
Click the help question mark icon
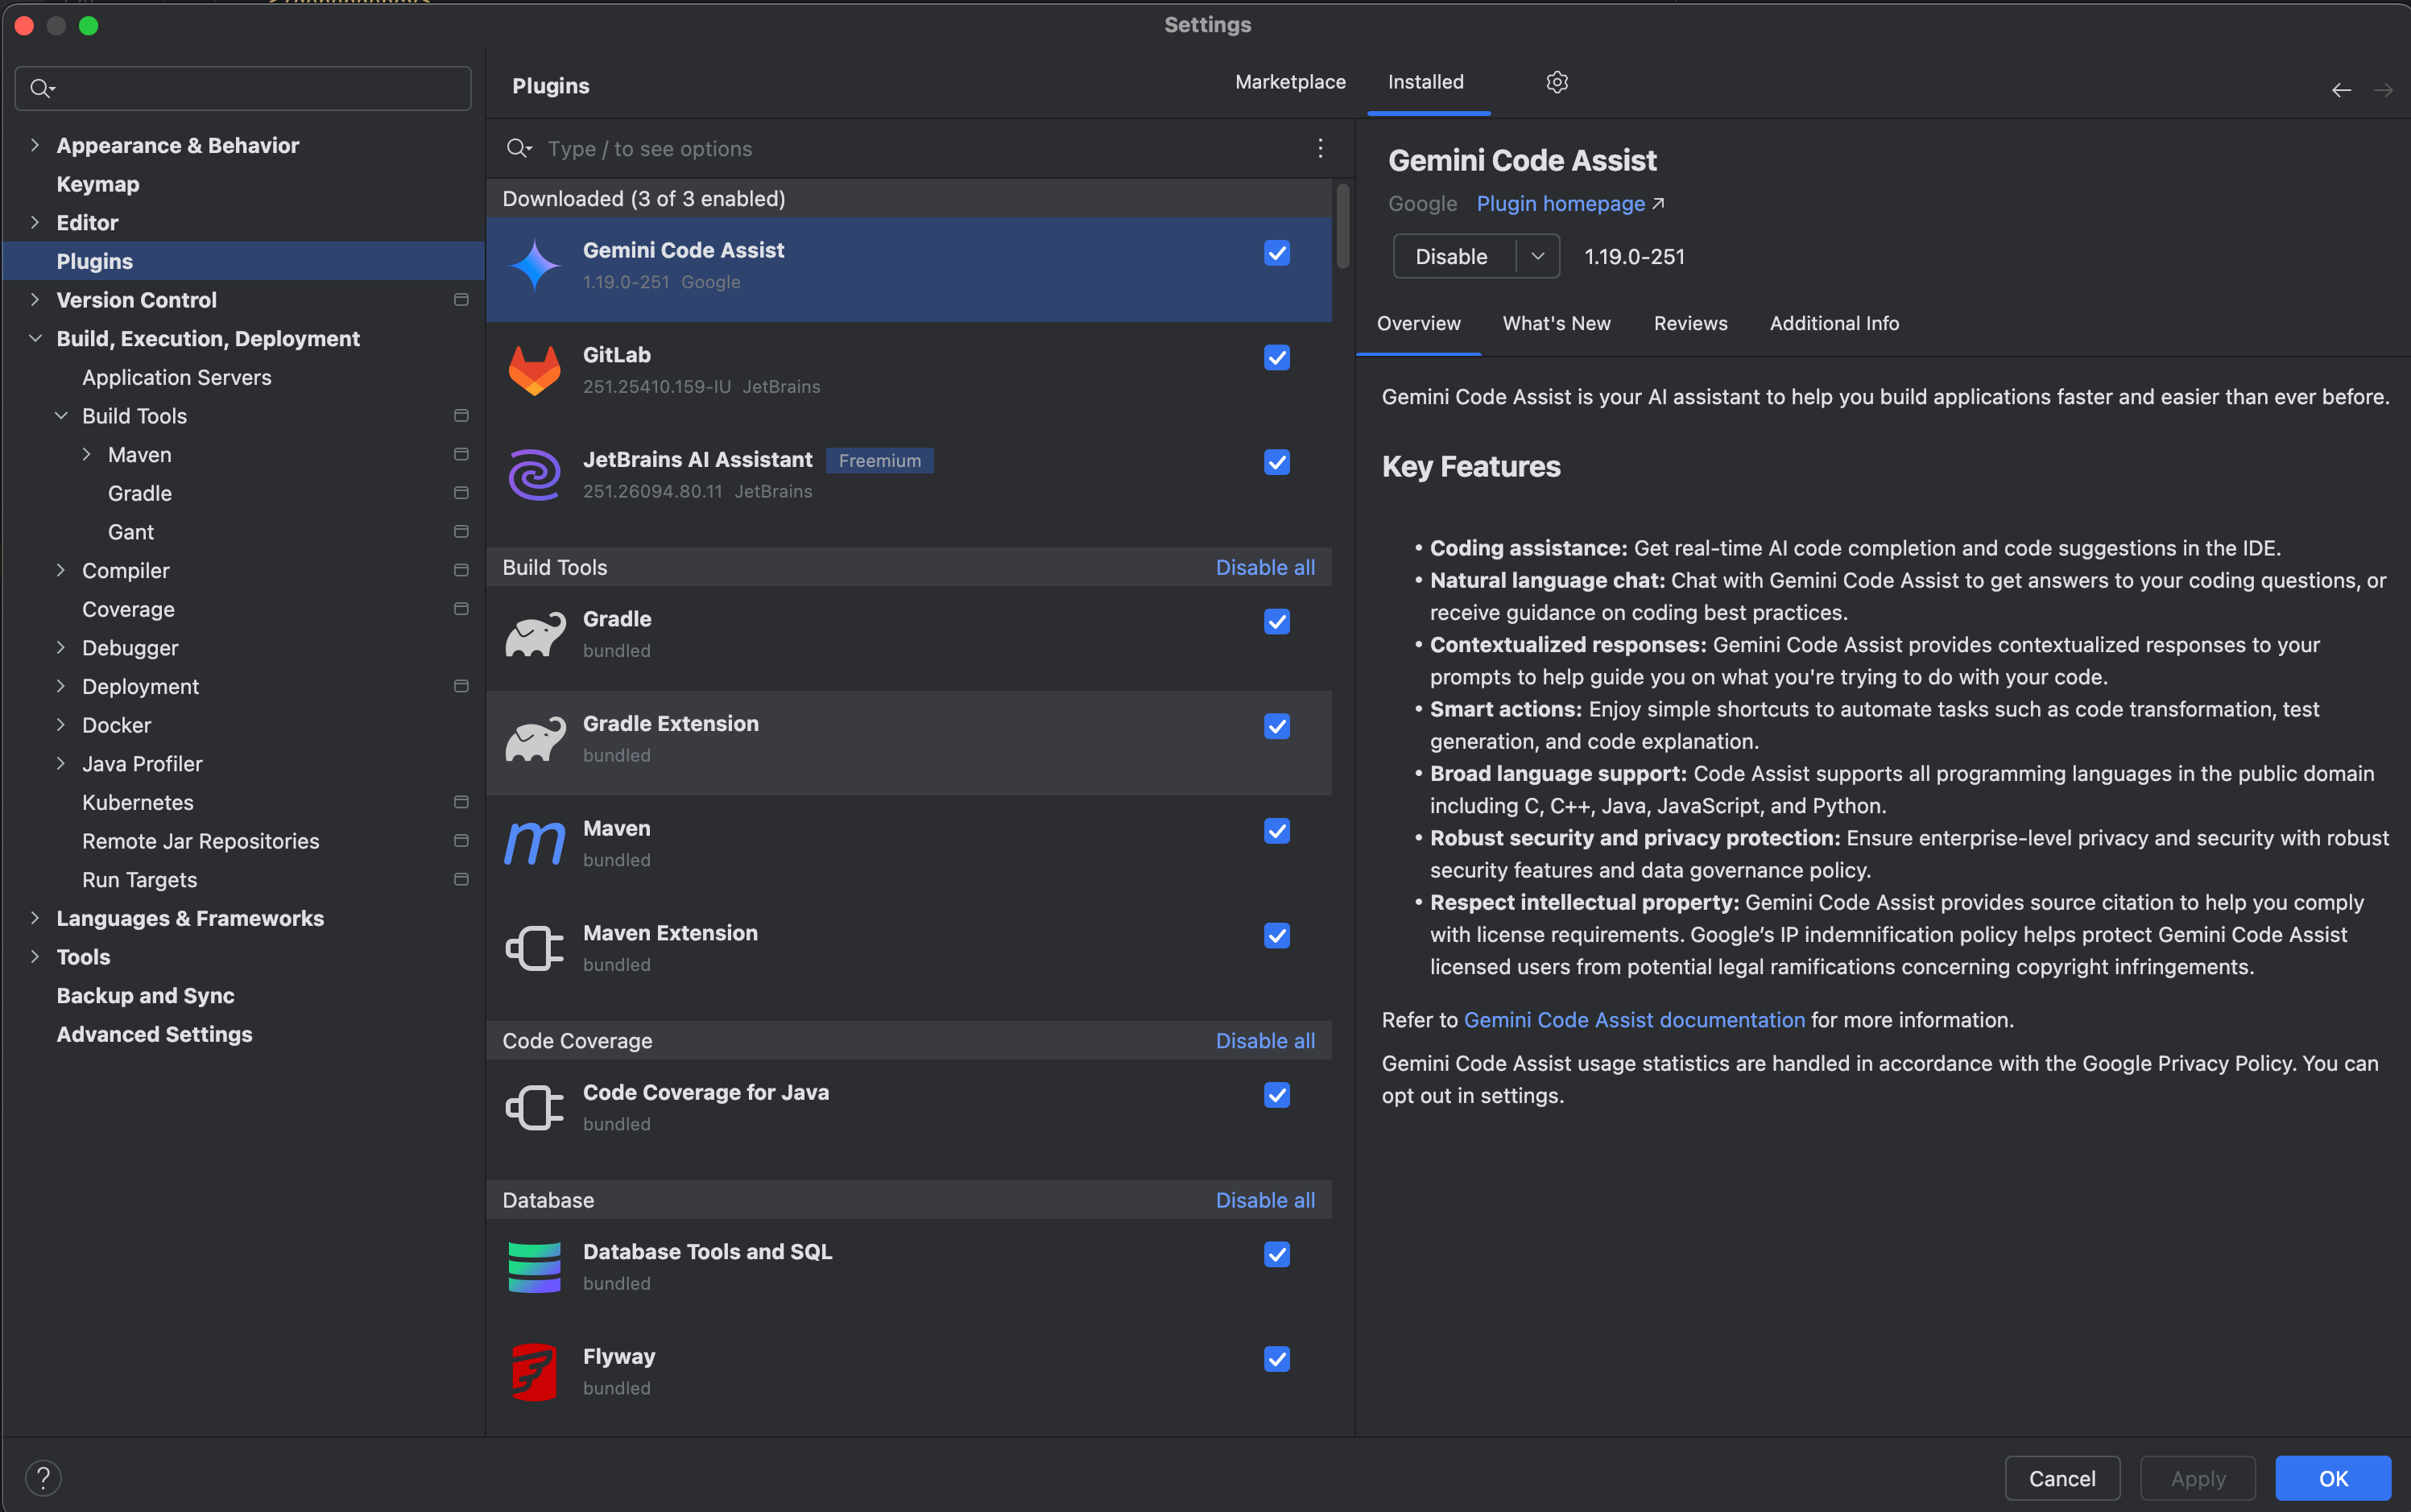pyautogui.click(x=43, y=1477)
